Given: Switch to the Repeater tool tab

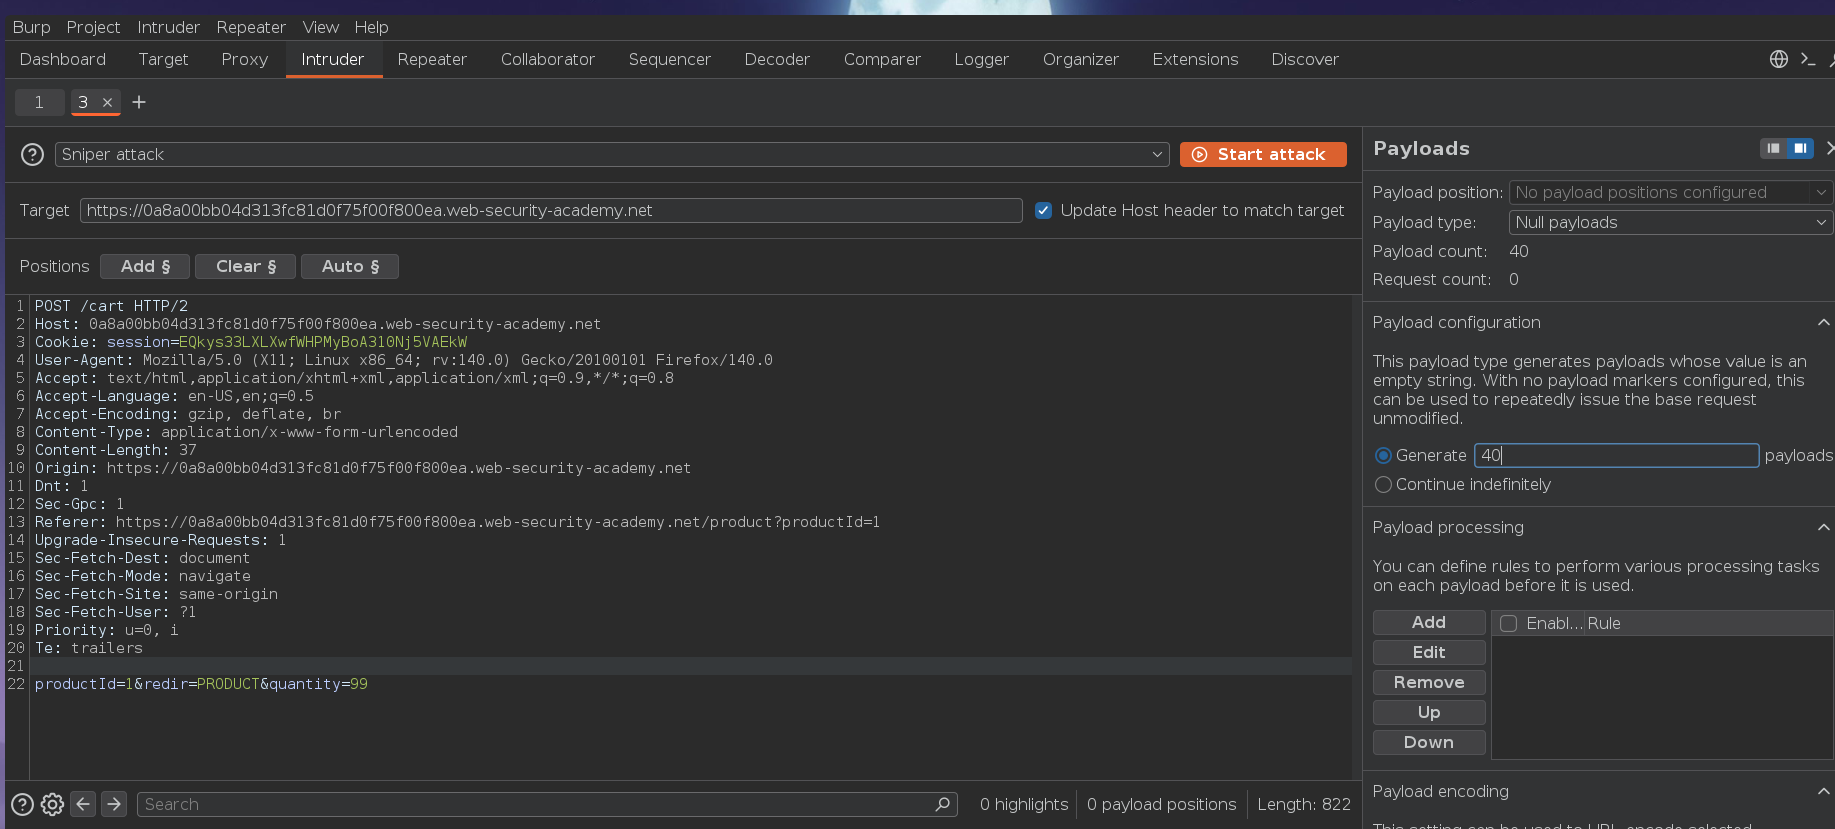Looking at the screenshot, I should tap(432, 59).
